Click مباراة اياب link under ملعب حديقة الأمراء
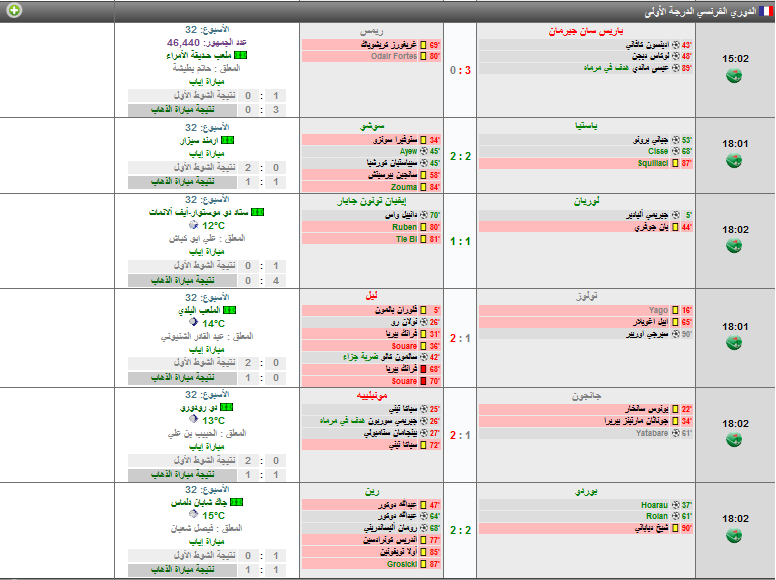The width and height of the screenshot is (776, 580). (x=207, y=81)
